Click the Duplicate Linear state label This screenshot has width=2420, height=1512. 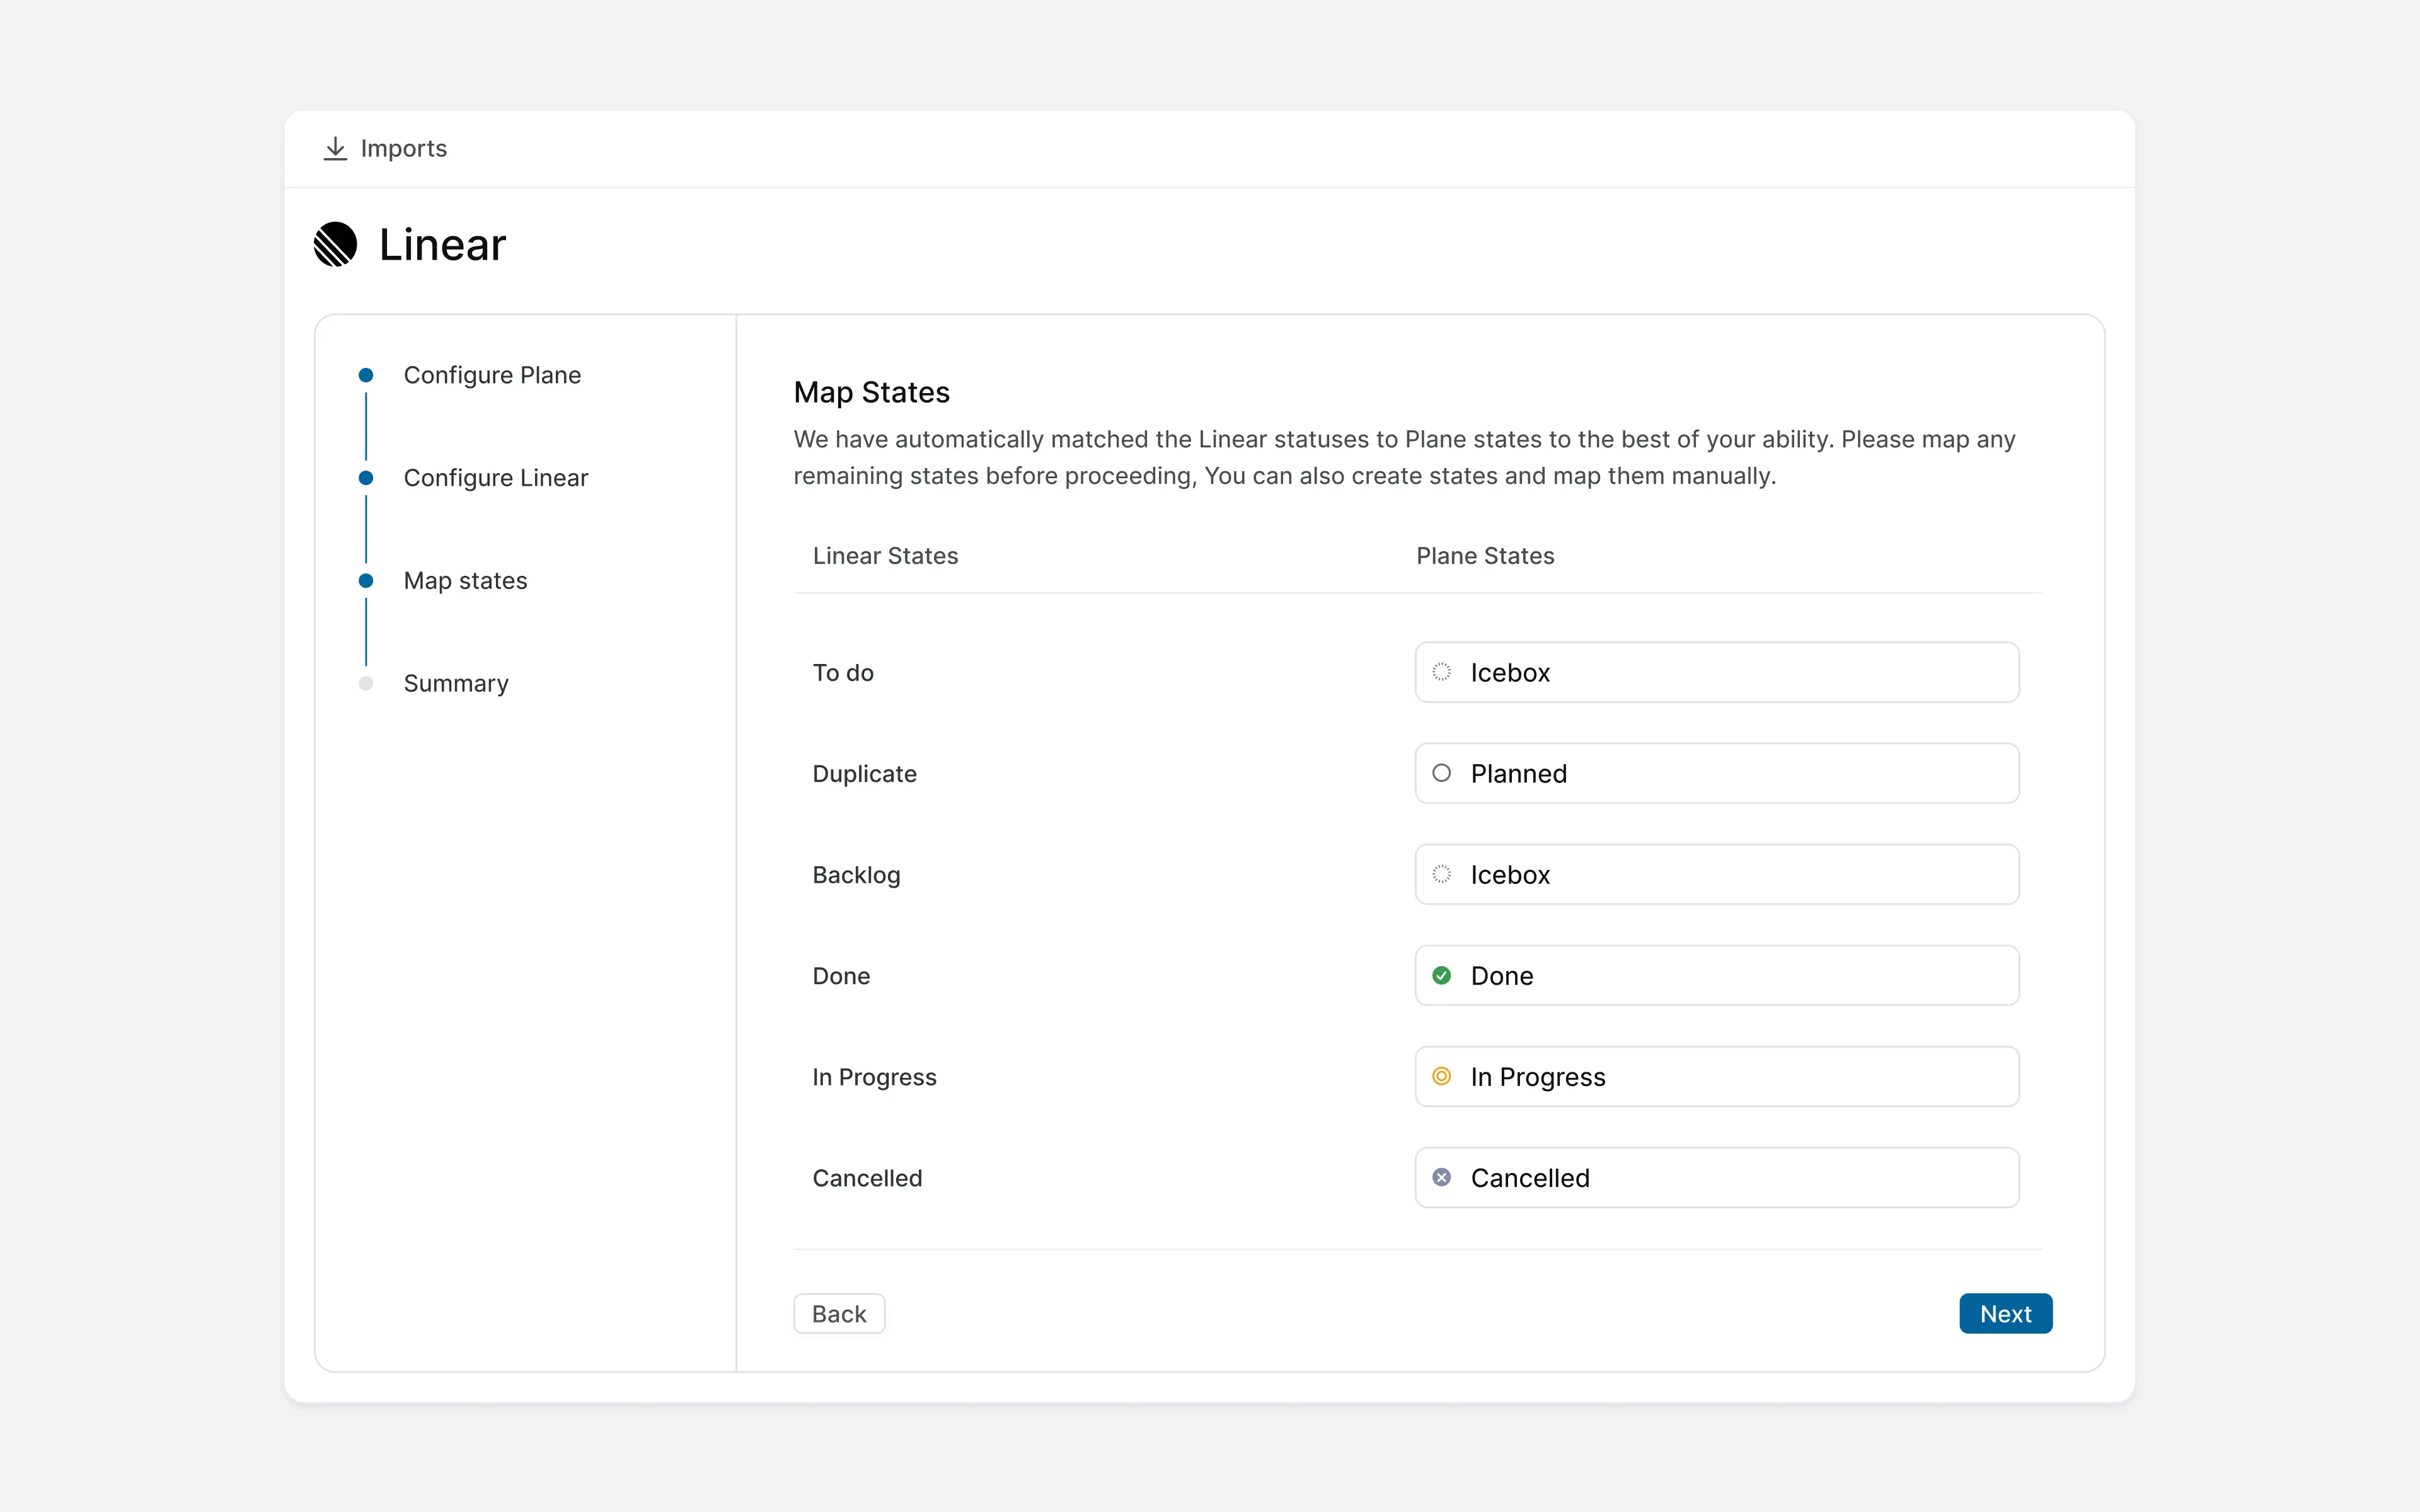pos(864,774)
